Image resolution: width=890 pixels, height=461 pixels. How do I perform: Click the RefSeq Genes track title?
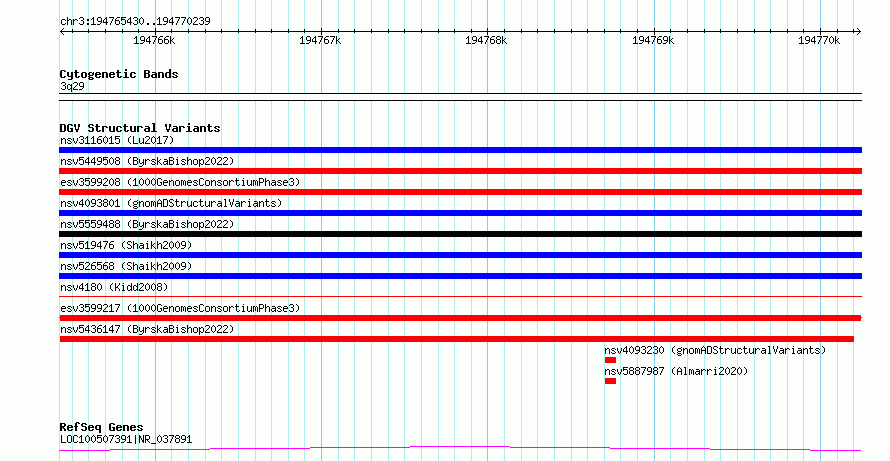(x=101, y=427)
